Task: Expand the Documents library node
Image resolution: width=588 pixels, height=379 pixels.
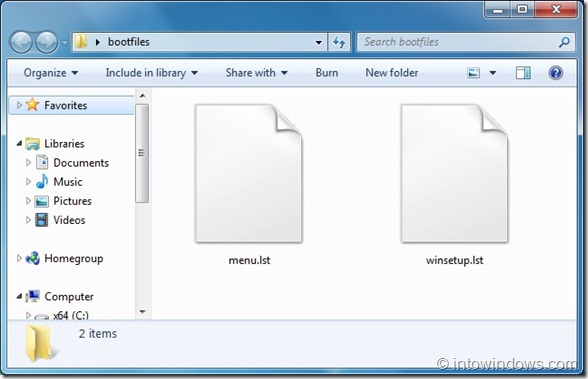Action: point(28,162)
